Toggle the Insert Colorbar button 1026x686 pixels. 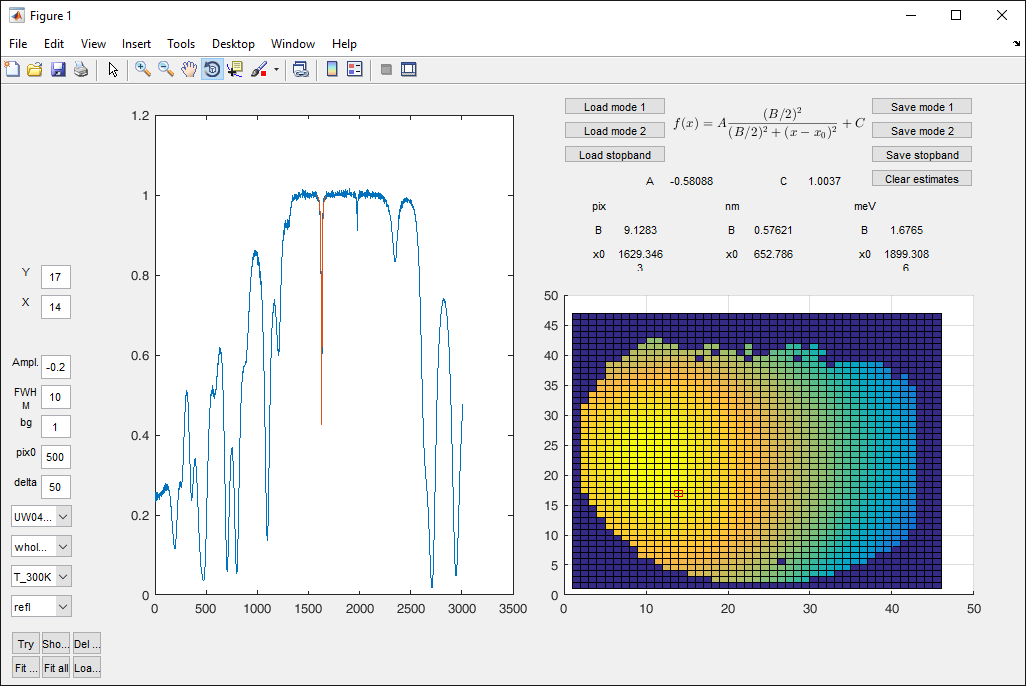coord(332,69)
